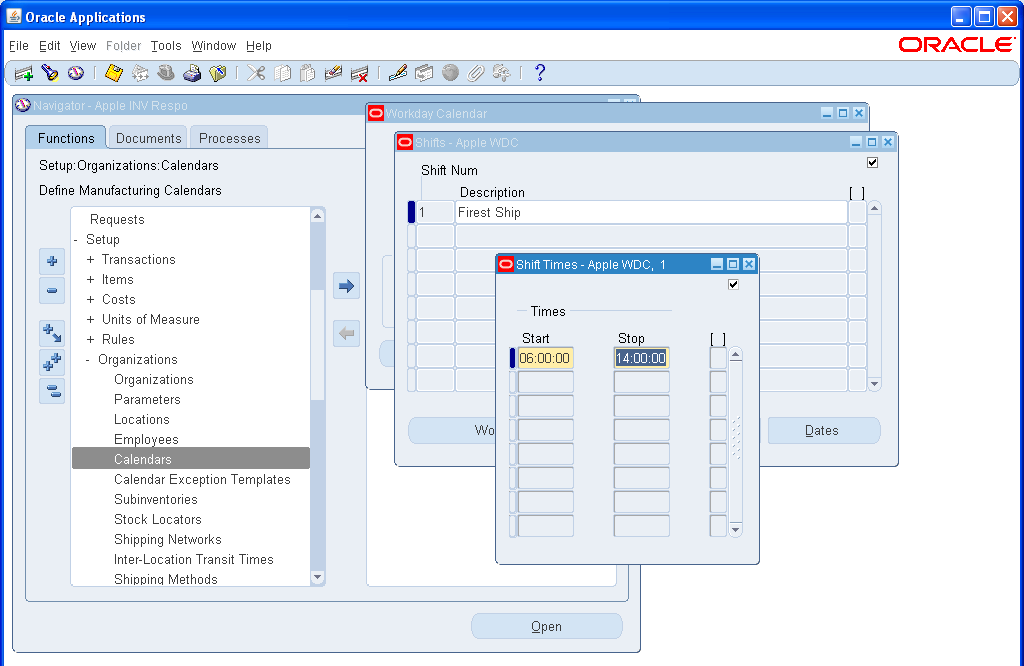Click the Copy toolbar icon
The height and width of the screenshot is (666, 1024).
click(282, 73)
